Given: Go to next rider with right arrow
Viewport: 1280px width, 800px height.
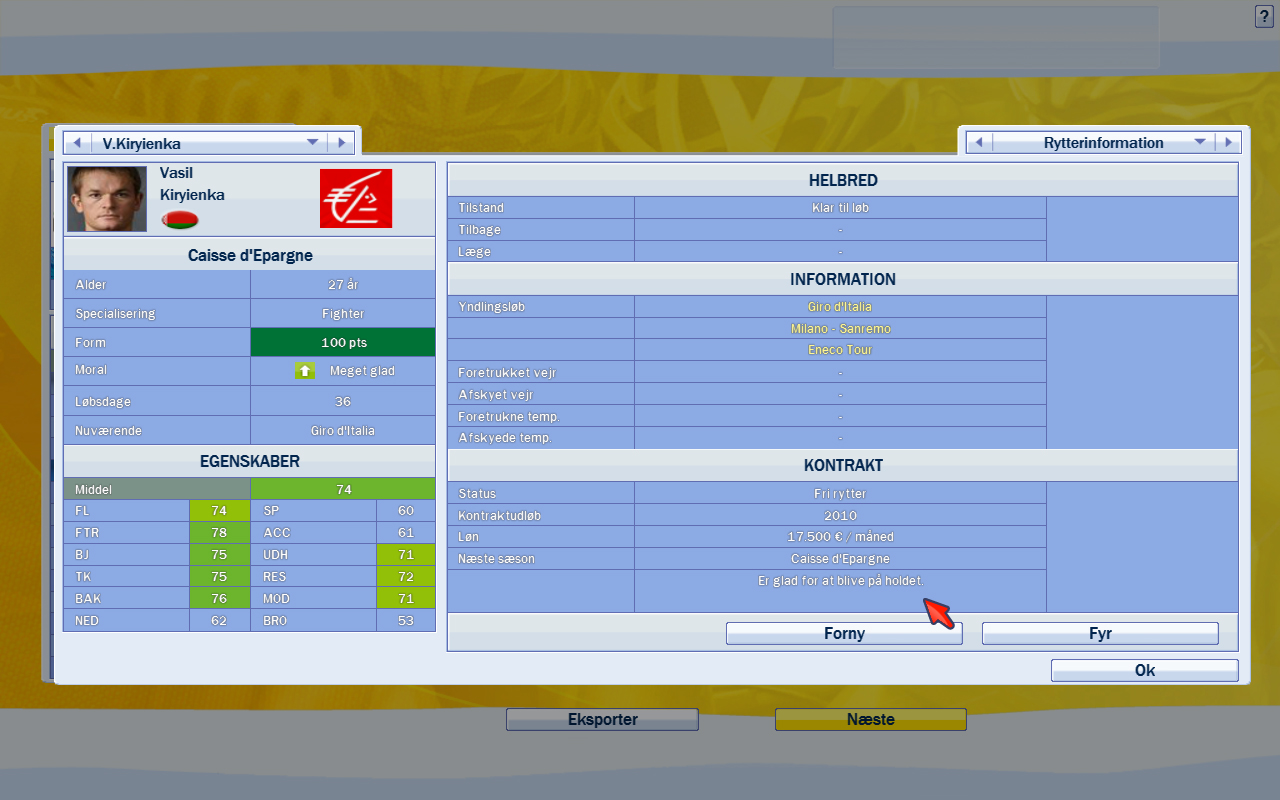Looking at the screenshot, I should [x=341, y=143].
